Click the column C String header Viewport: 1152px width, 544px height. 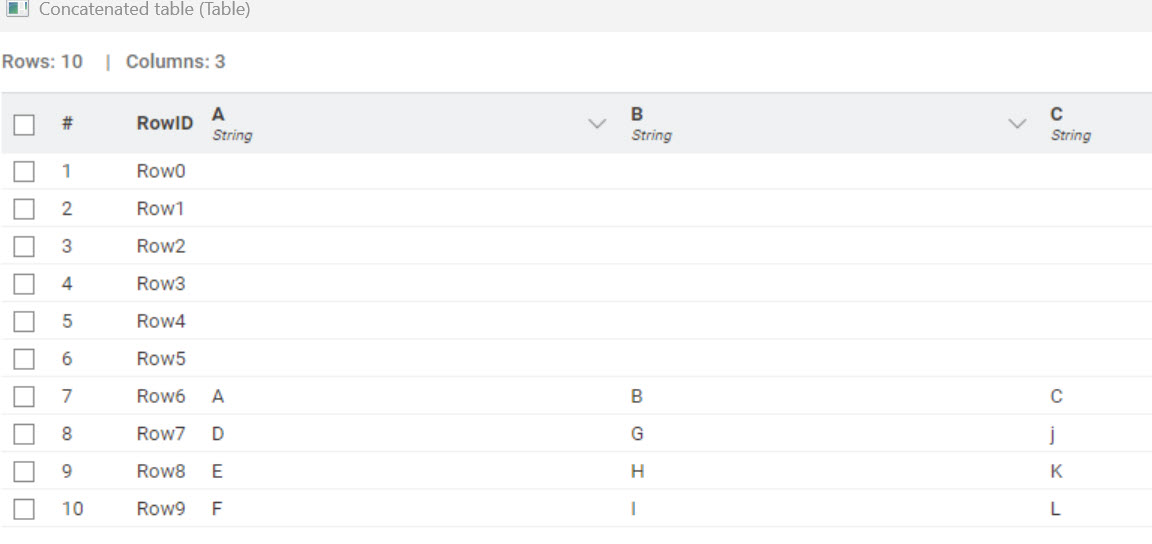(1069, 124)
